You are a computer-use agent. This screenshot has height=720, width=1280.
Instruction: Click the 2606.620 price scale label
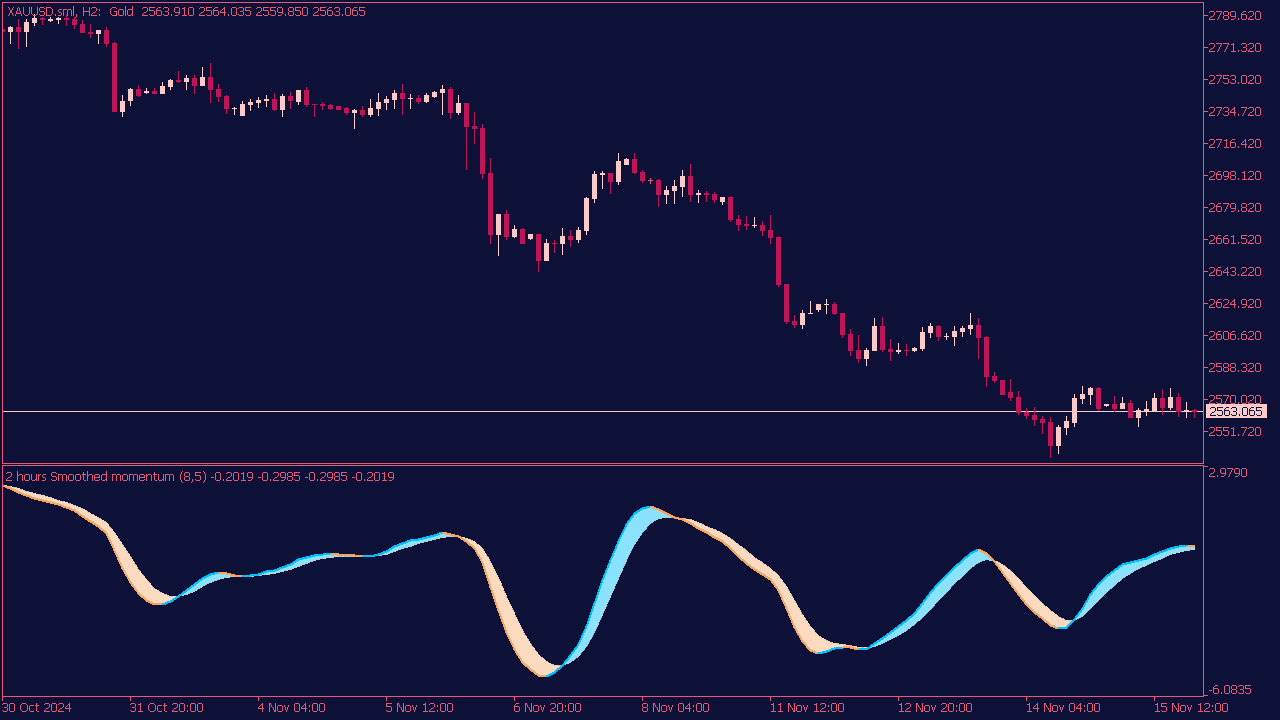pos(1235,336)
